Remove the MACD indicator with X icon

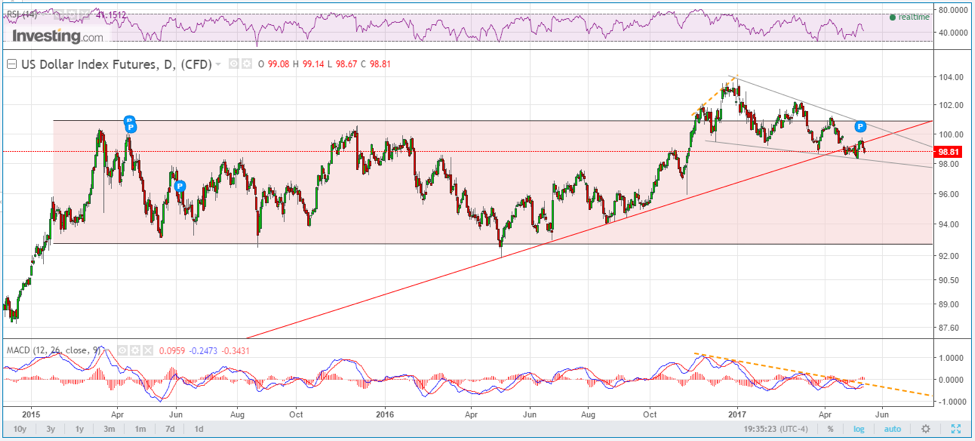click(146, 349)
